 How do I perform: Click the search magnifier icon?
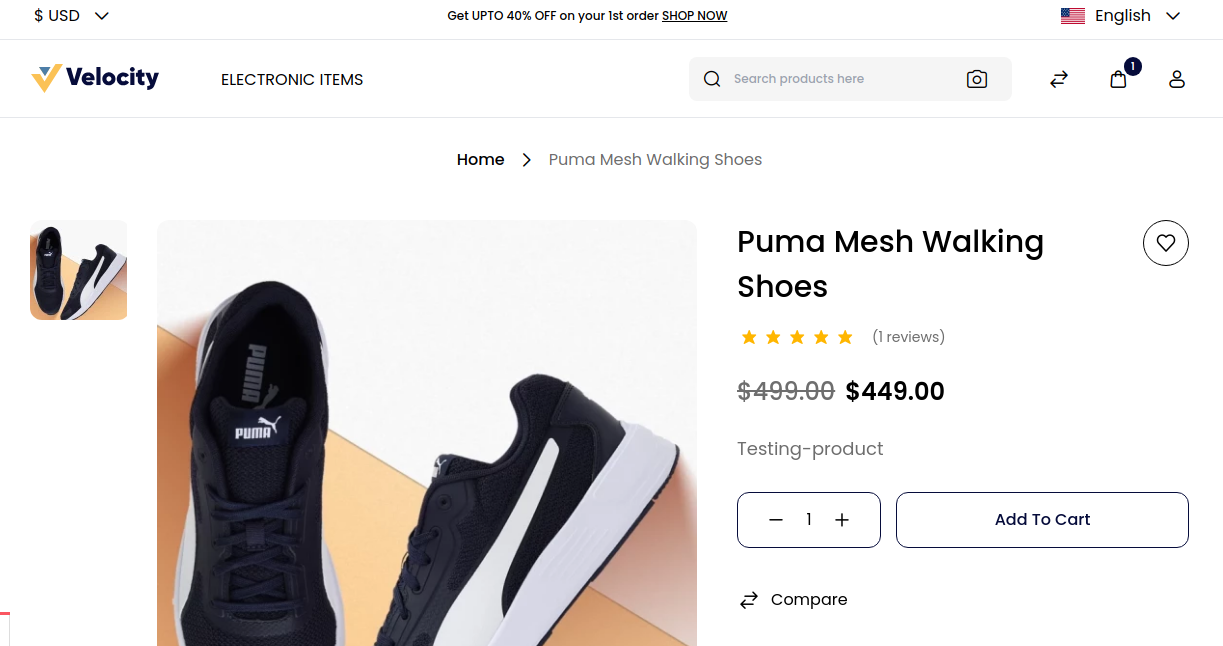click(x=712, y=79)
